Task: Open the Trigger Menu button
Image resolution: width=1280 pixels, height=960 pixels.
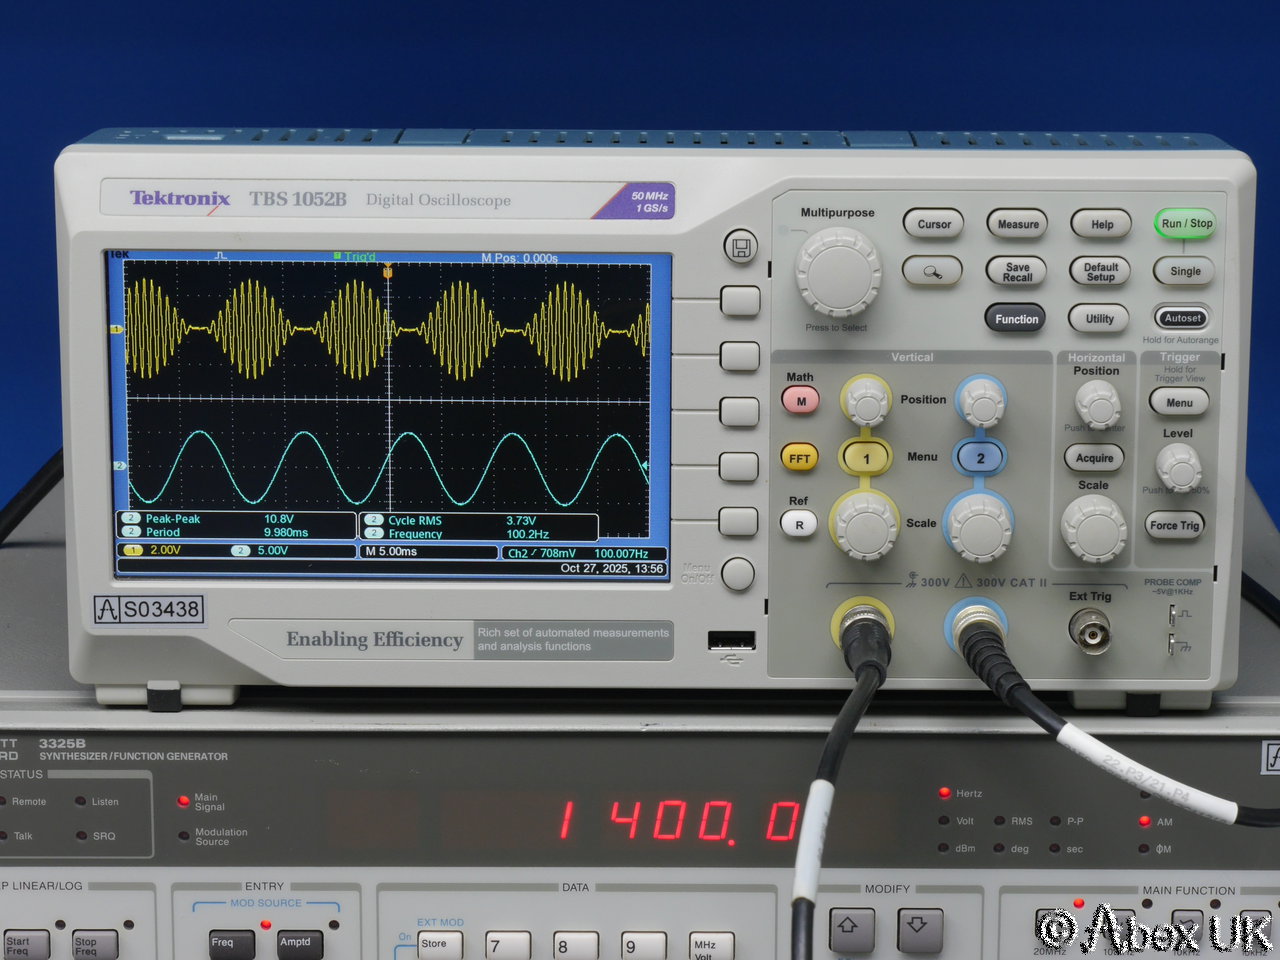Action: 1179,403
